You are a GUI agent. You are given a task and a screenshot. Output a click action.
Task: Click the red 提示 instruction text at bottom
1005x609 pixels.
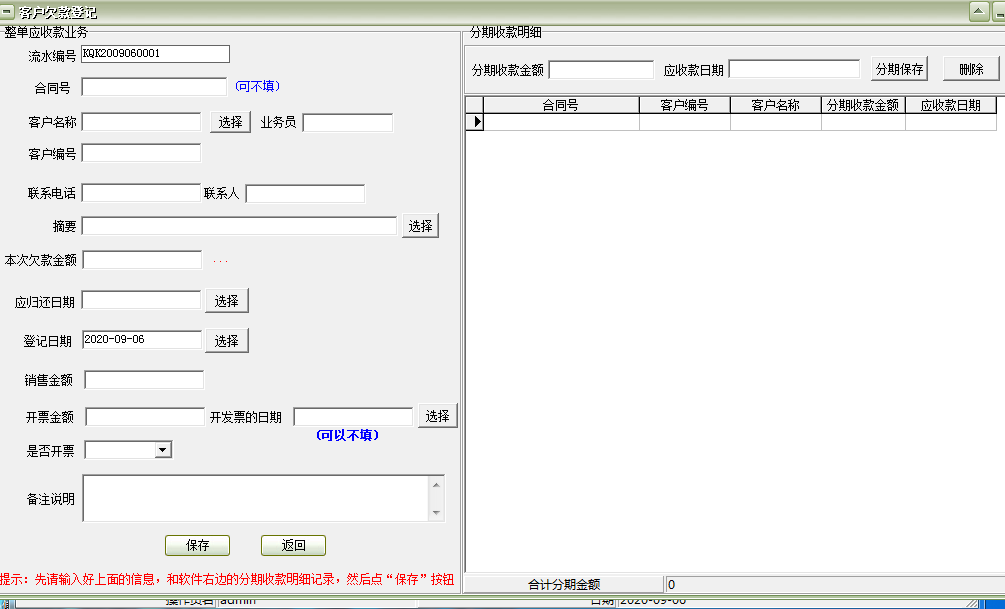coord(227,580)
